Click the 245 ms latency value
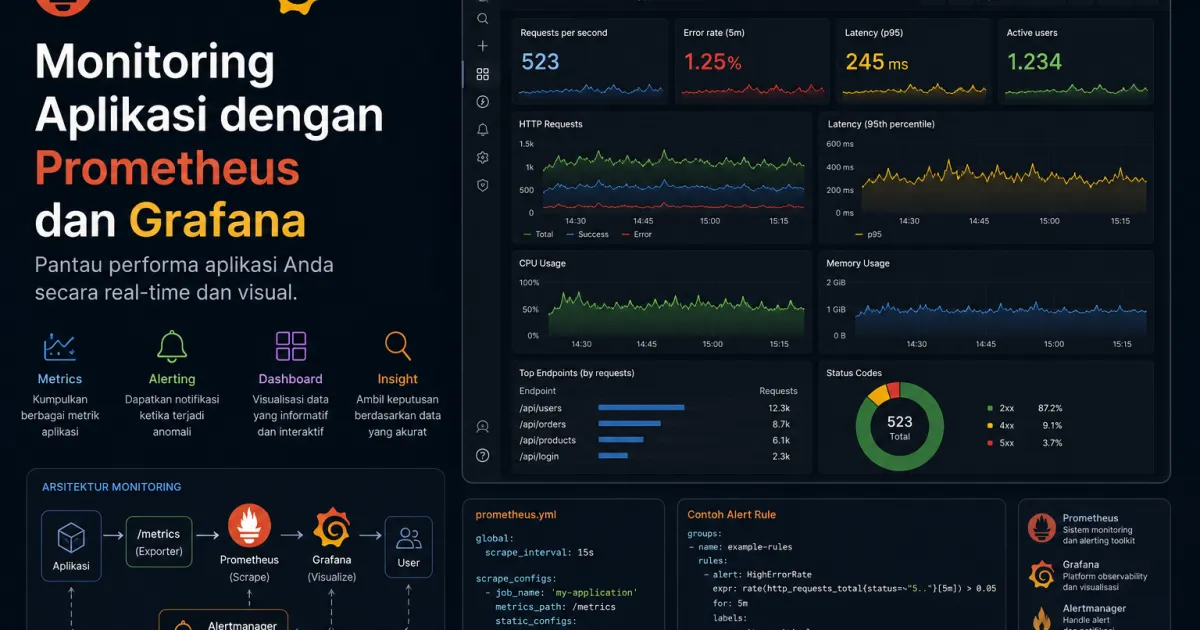The height and width of the screenshot is (630, 1200). 877,62
